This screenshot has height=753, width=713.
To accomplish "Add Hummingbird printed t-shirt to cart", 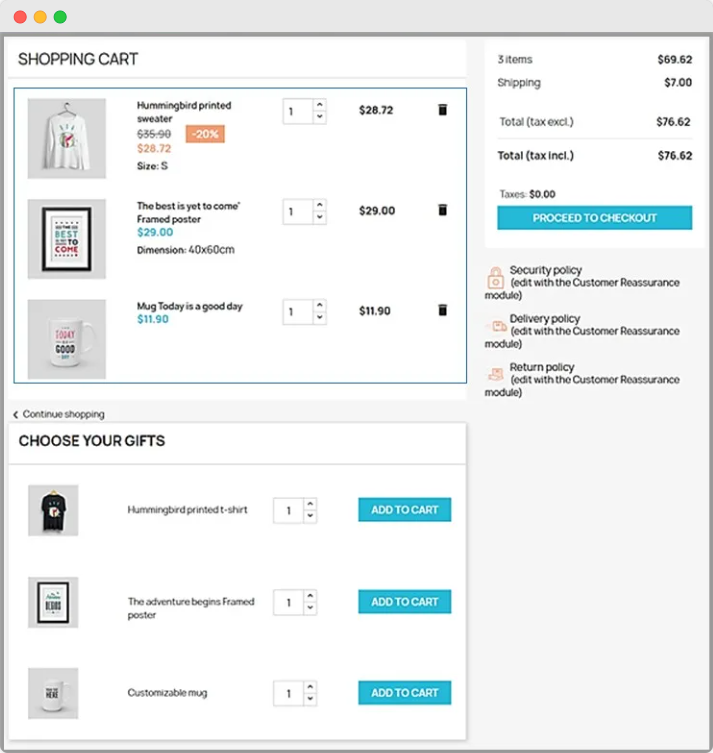I will tap(405, 510).
